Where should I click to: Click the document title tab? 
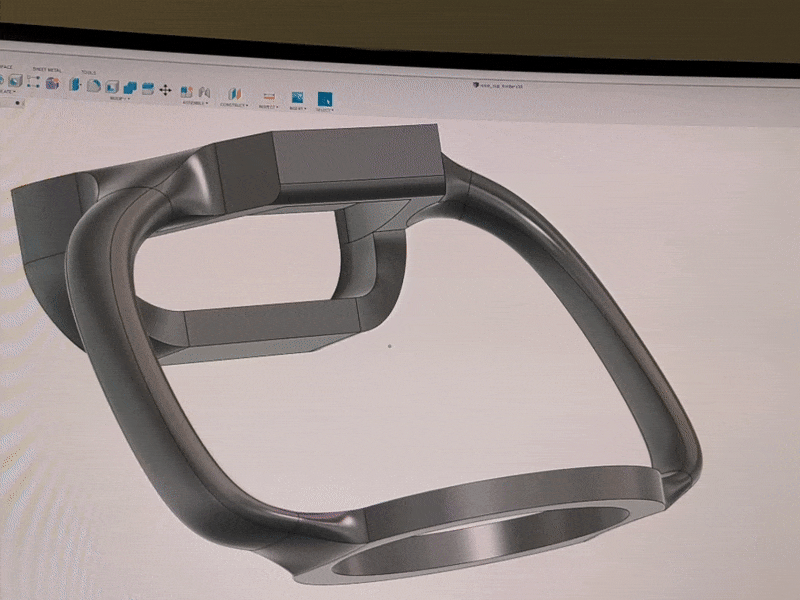[501, 86]
